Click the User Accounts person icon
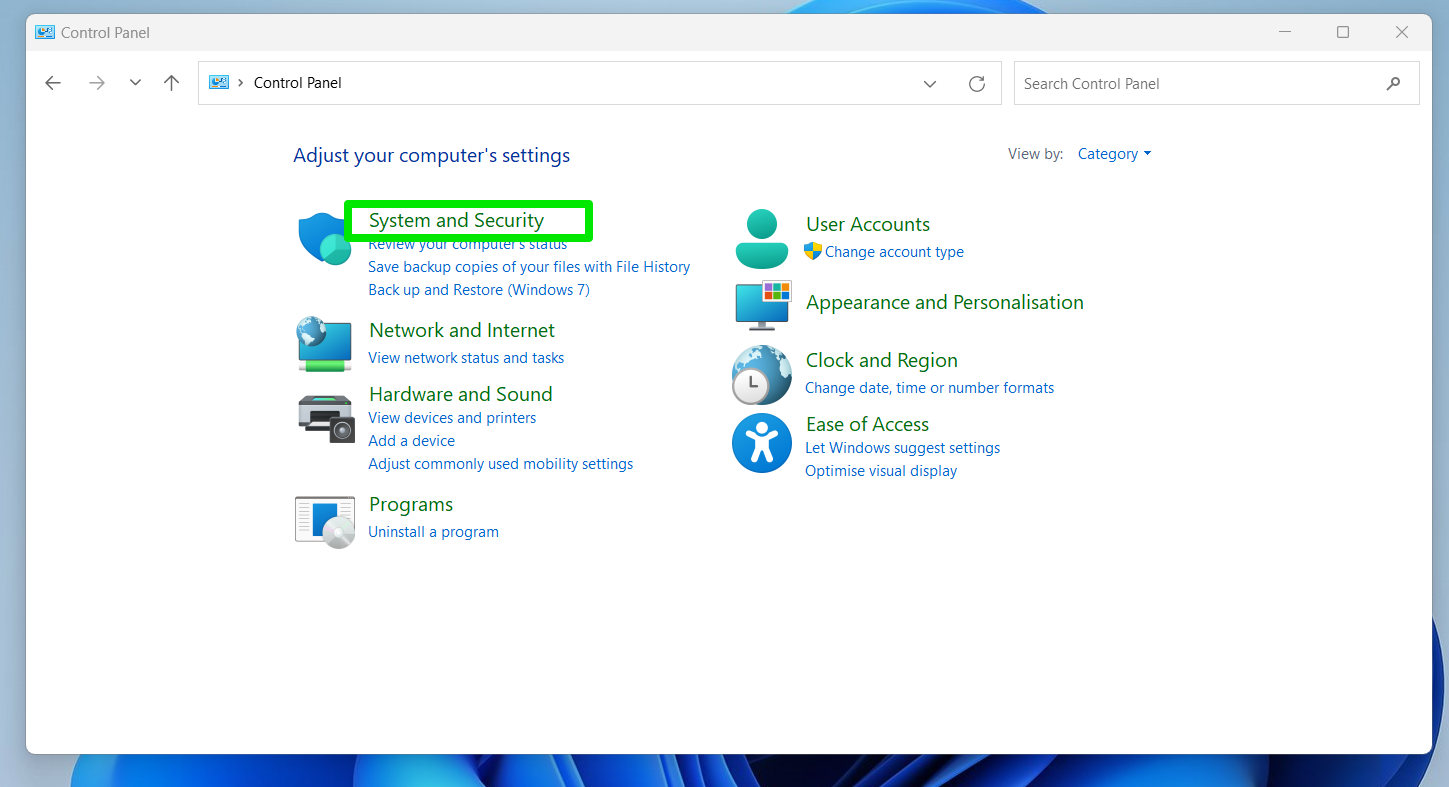This screenshot has height=787, width=1449. pos(762,239)
